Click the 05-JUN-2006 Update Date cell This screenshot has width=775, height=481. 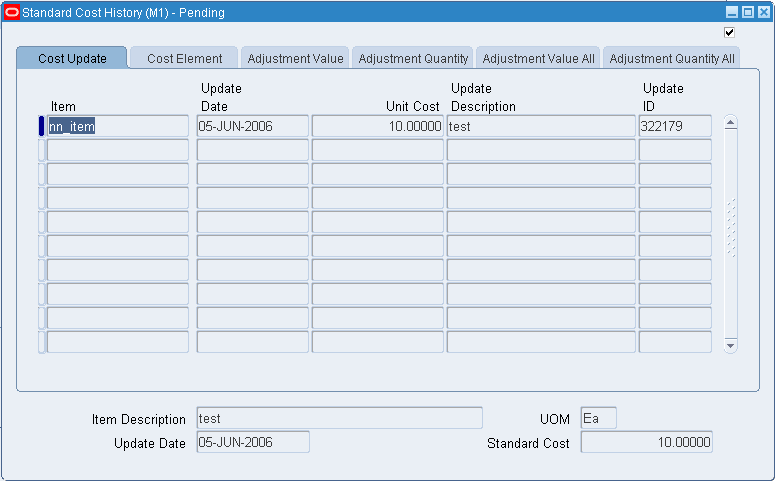point(253,126)
